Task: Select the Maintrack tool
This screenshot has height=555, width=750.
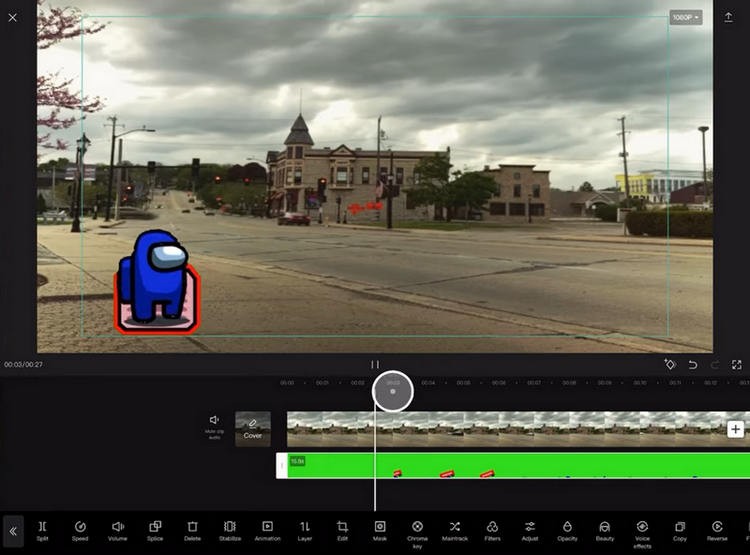Action: coord(455,531)
